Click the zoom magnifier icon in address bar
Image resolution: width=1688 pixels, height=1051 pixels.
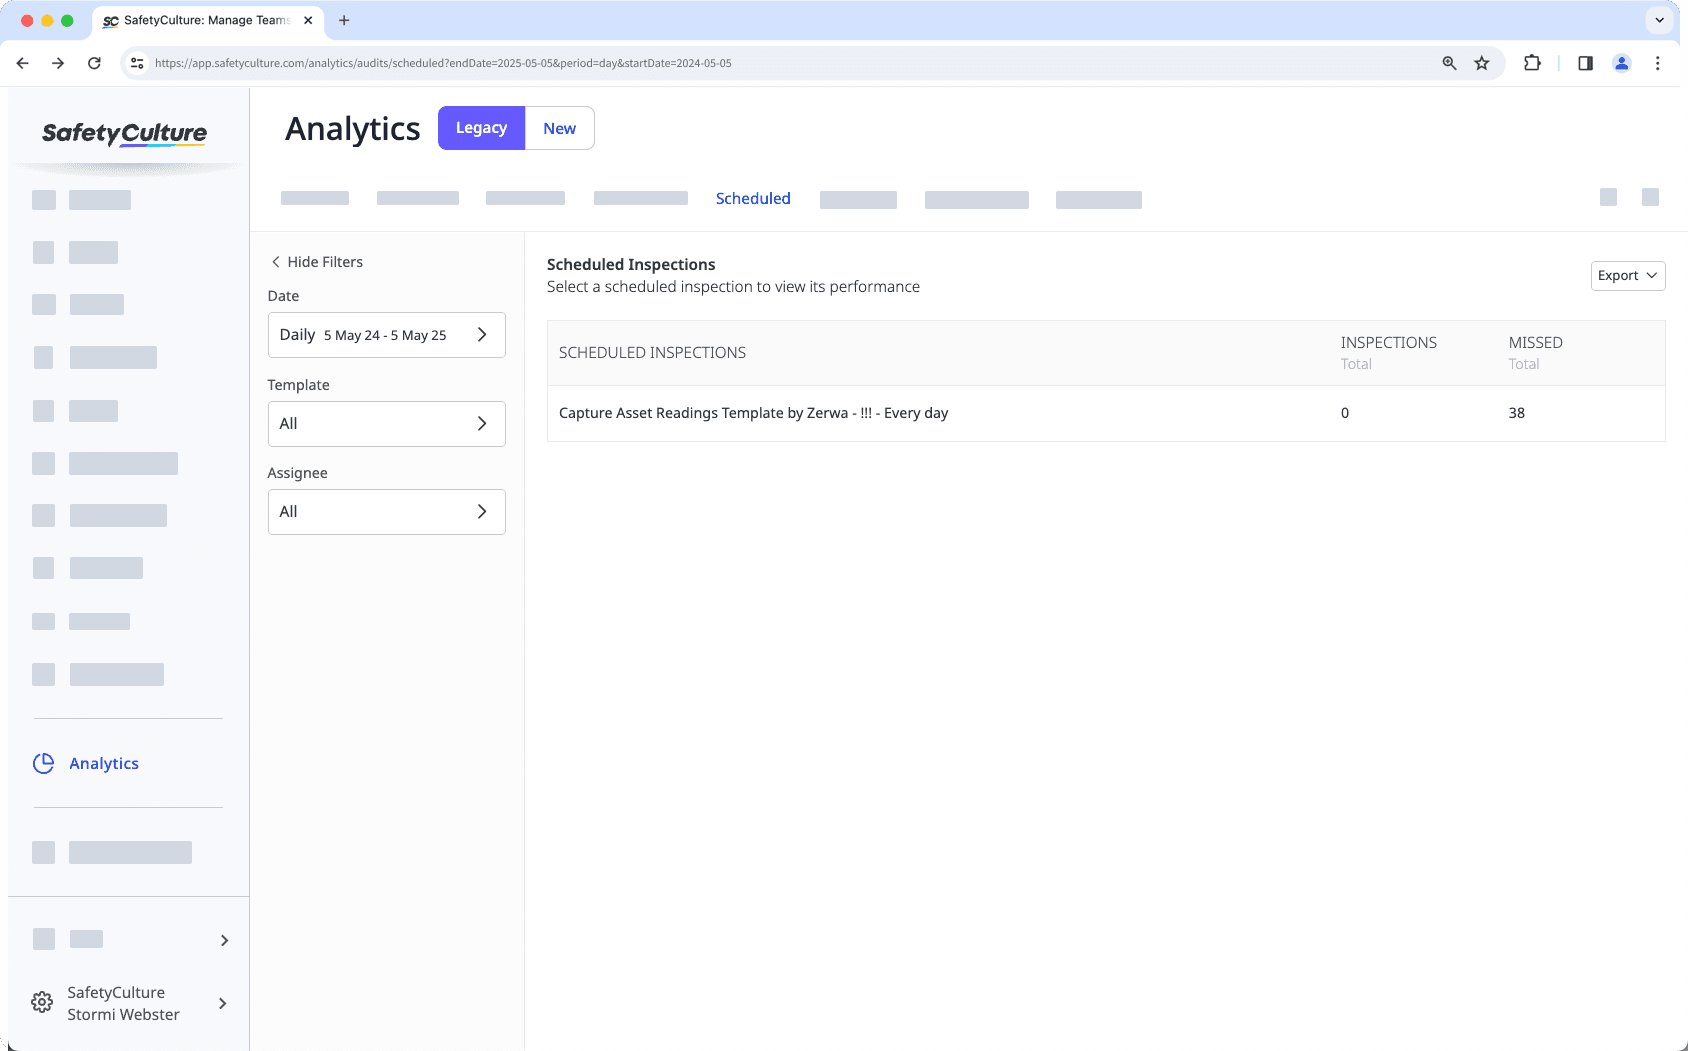coord(1449,63)
